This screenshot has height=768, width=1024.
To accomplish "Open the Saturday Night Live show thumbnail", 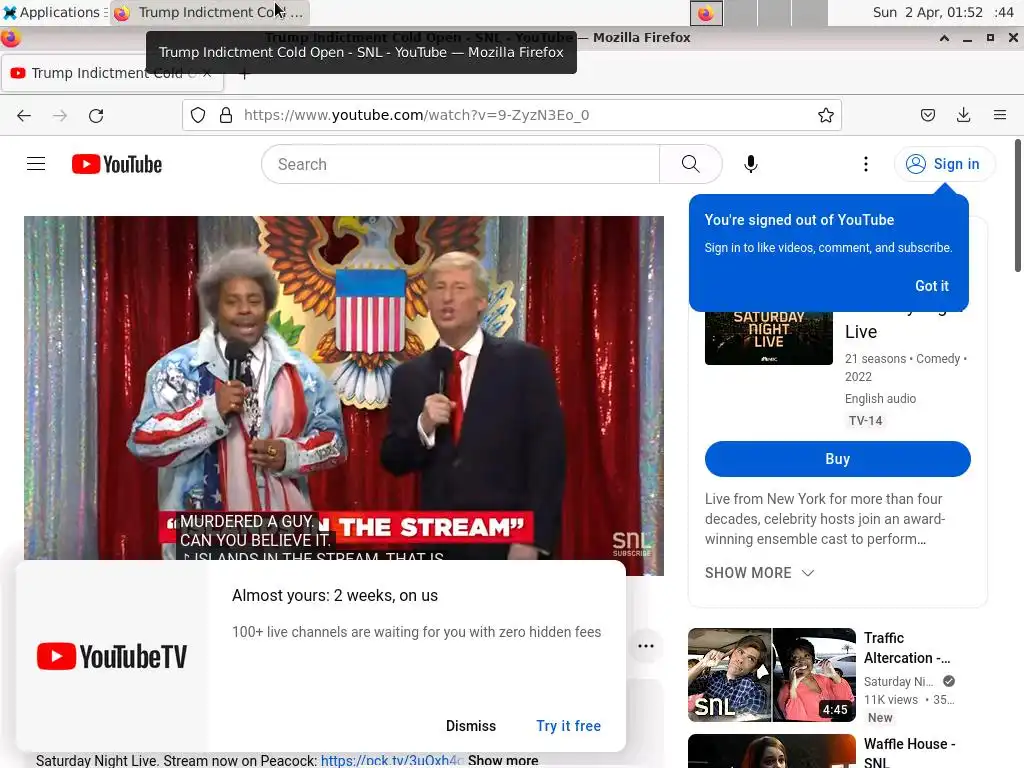I will pyautogui.click(x=769, y=338).
